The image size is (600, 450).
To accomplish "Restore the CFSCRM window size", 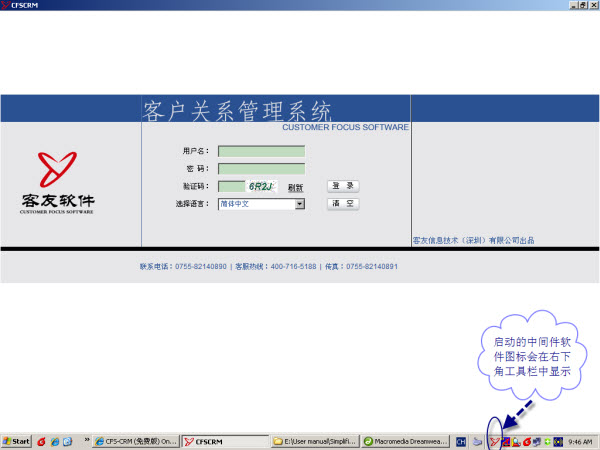I will pyautogui.click(x=583, y=5).
